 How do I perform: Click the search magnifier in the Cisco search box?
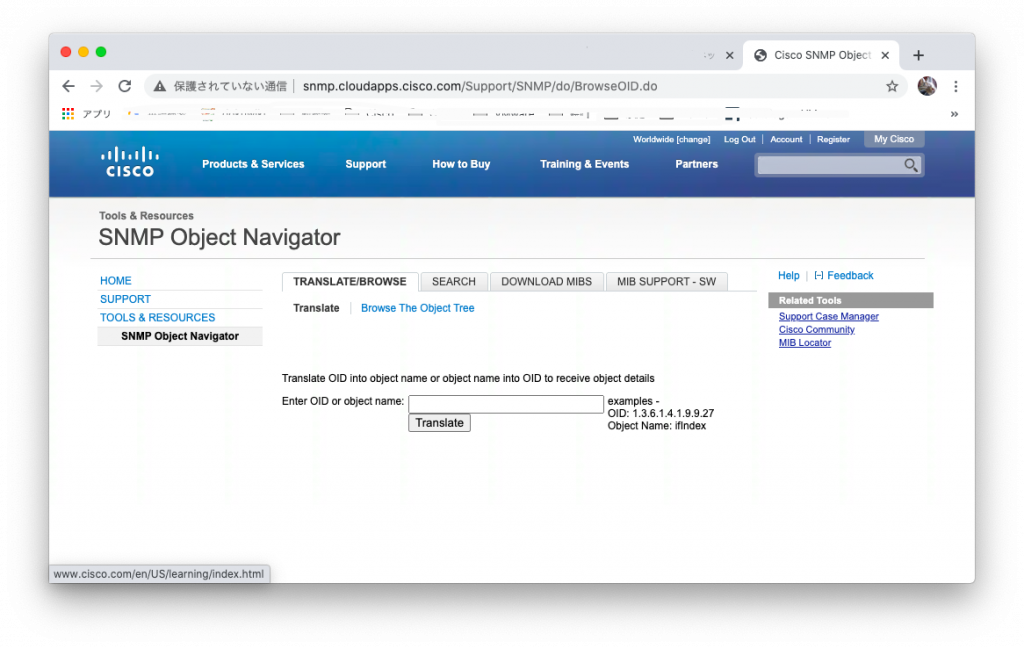coord(910,164)
